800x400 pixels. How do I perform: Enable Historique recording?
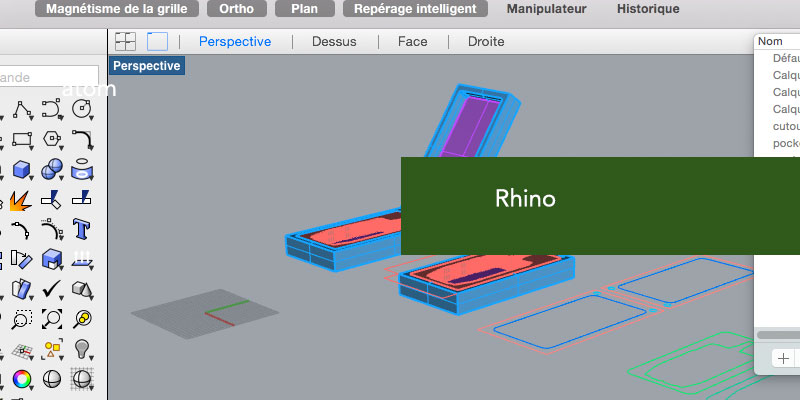[x=648, y=9]
